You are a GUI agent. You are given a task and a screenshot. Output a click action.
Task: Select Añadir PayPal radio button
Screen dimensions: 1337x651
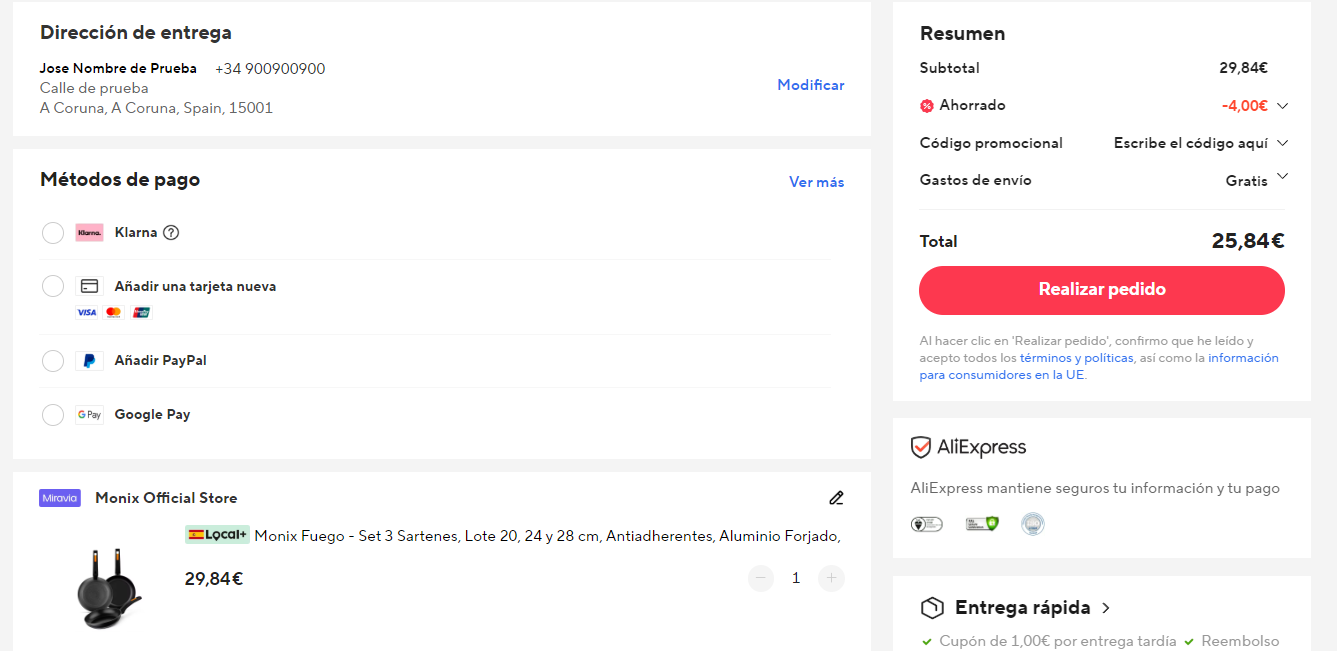(53, 361)
